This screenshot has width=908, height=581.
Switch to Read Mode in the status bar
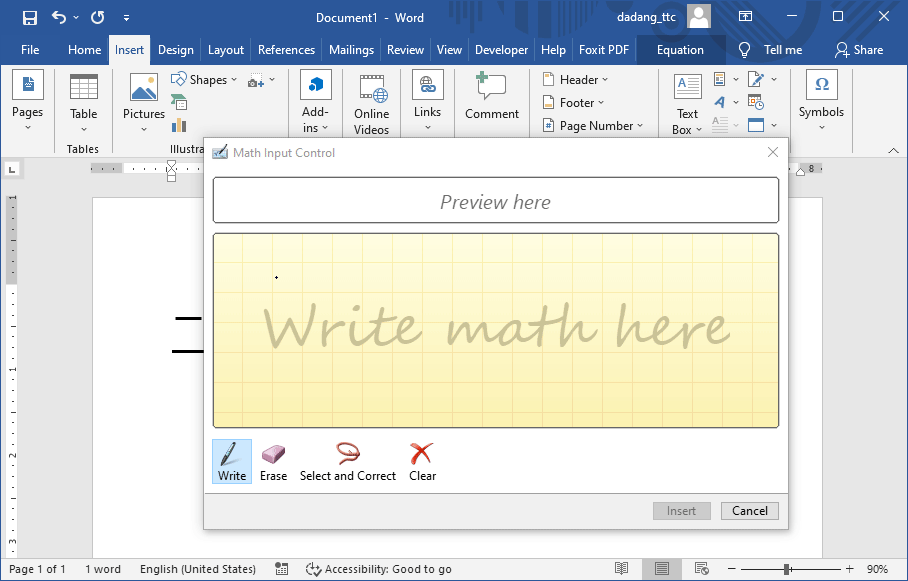point(621,568)
